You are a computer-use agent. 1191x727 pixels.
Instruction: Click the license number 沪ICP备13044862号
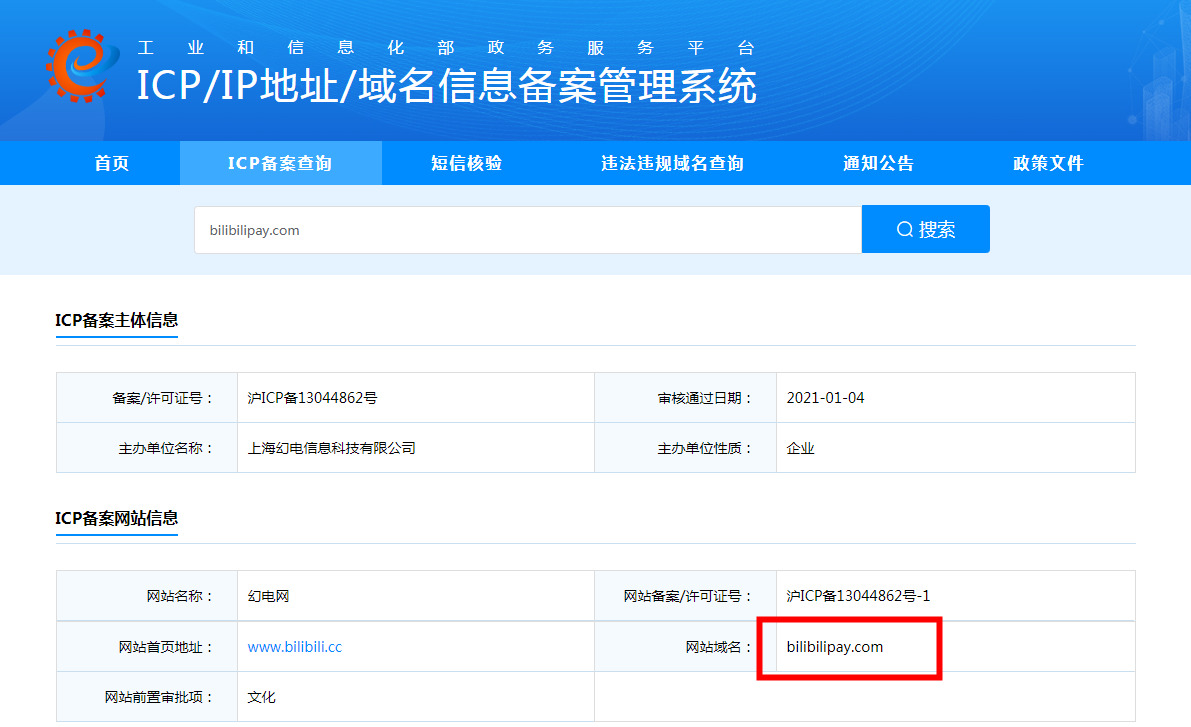(x=312, y=398)
